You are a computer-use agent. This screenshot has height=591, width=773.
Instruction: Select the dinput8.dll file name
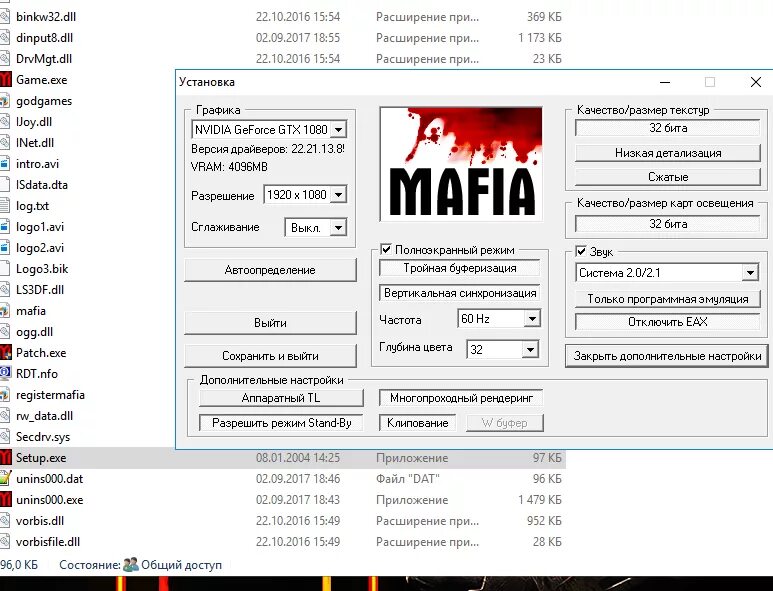[44, 37]
